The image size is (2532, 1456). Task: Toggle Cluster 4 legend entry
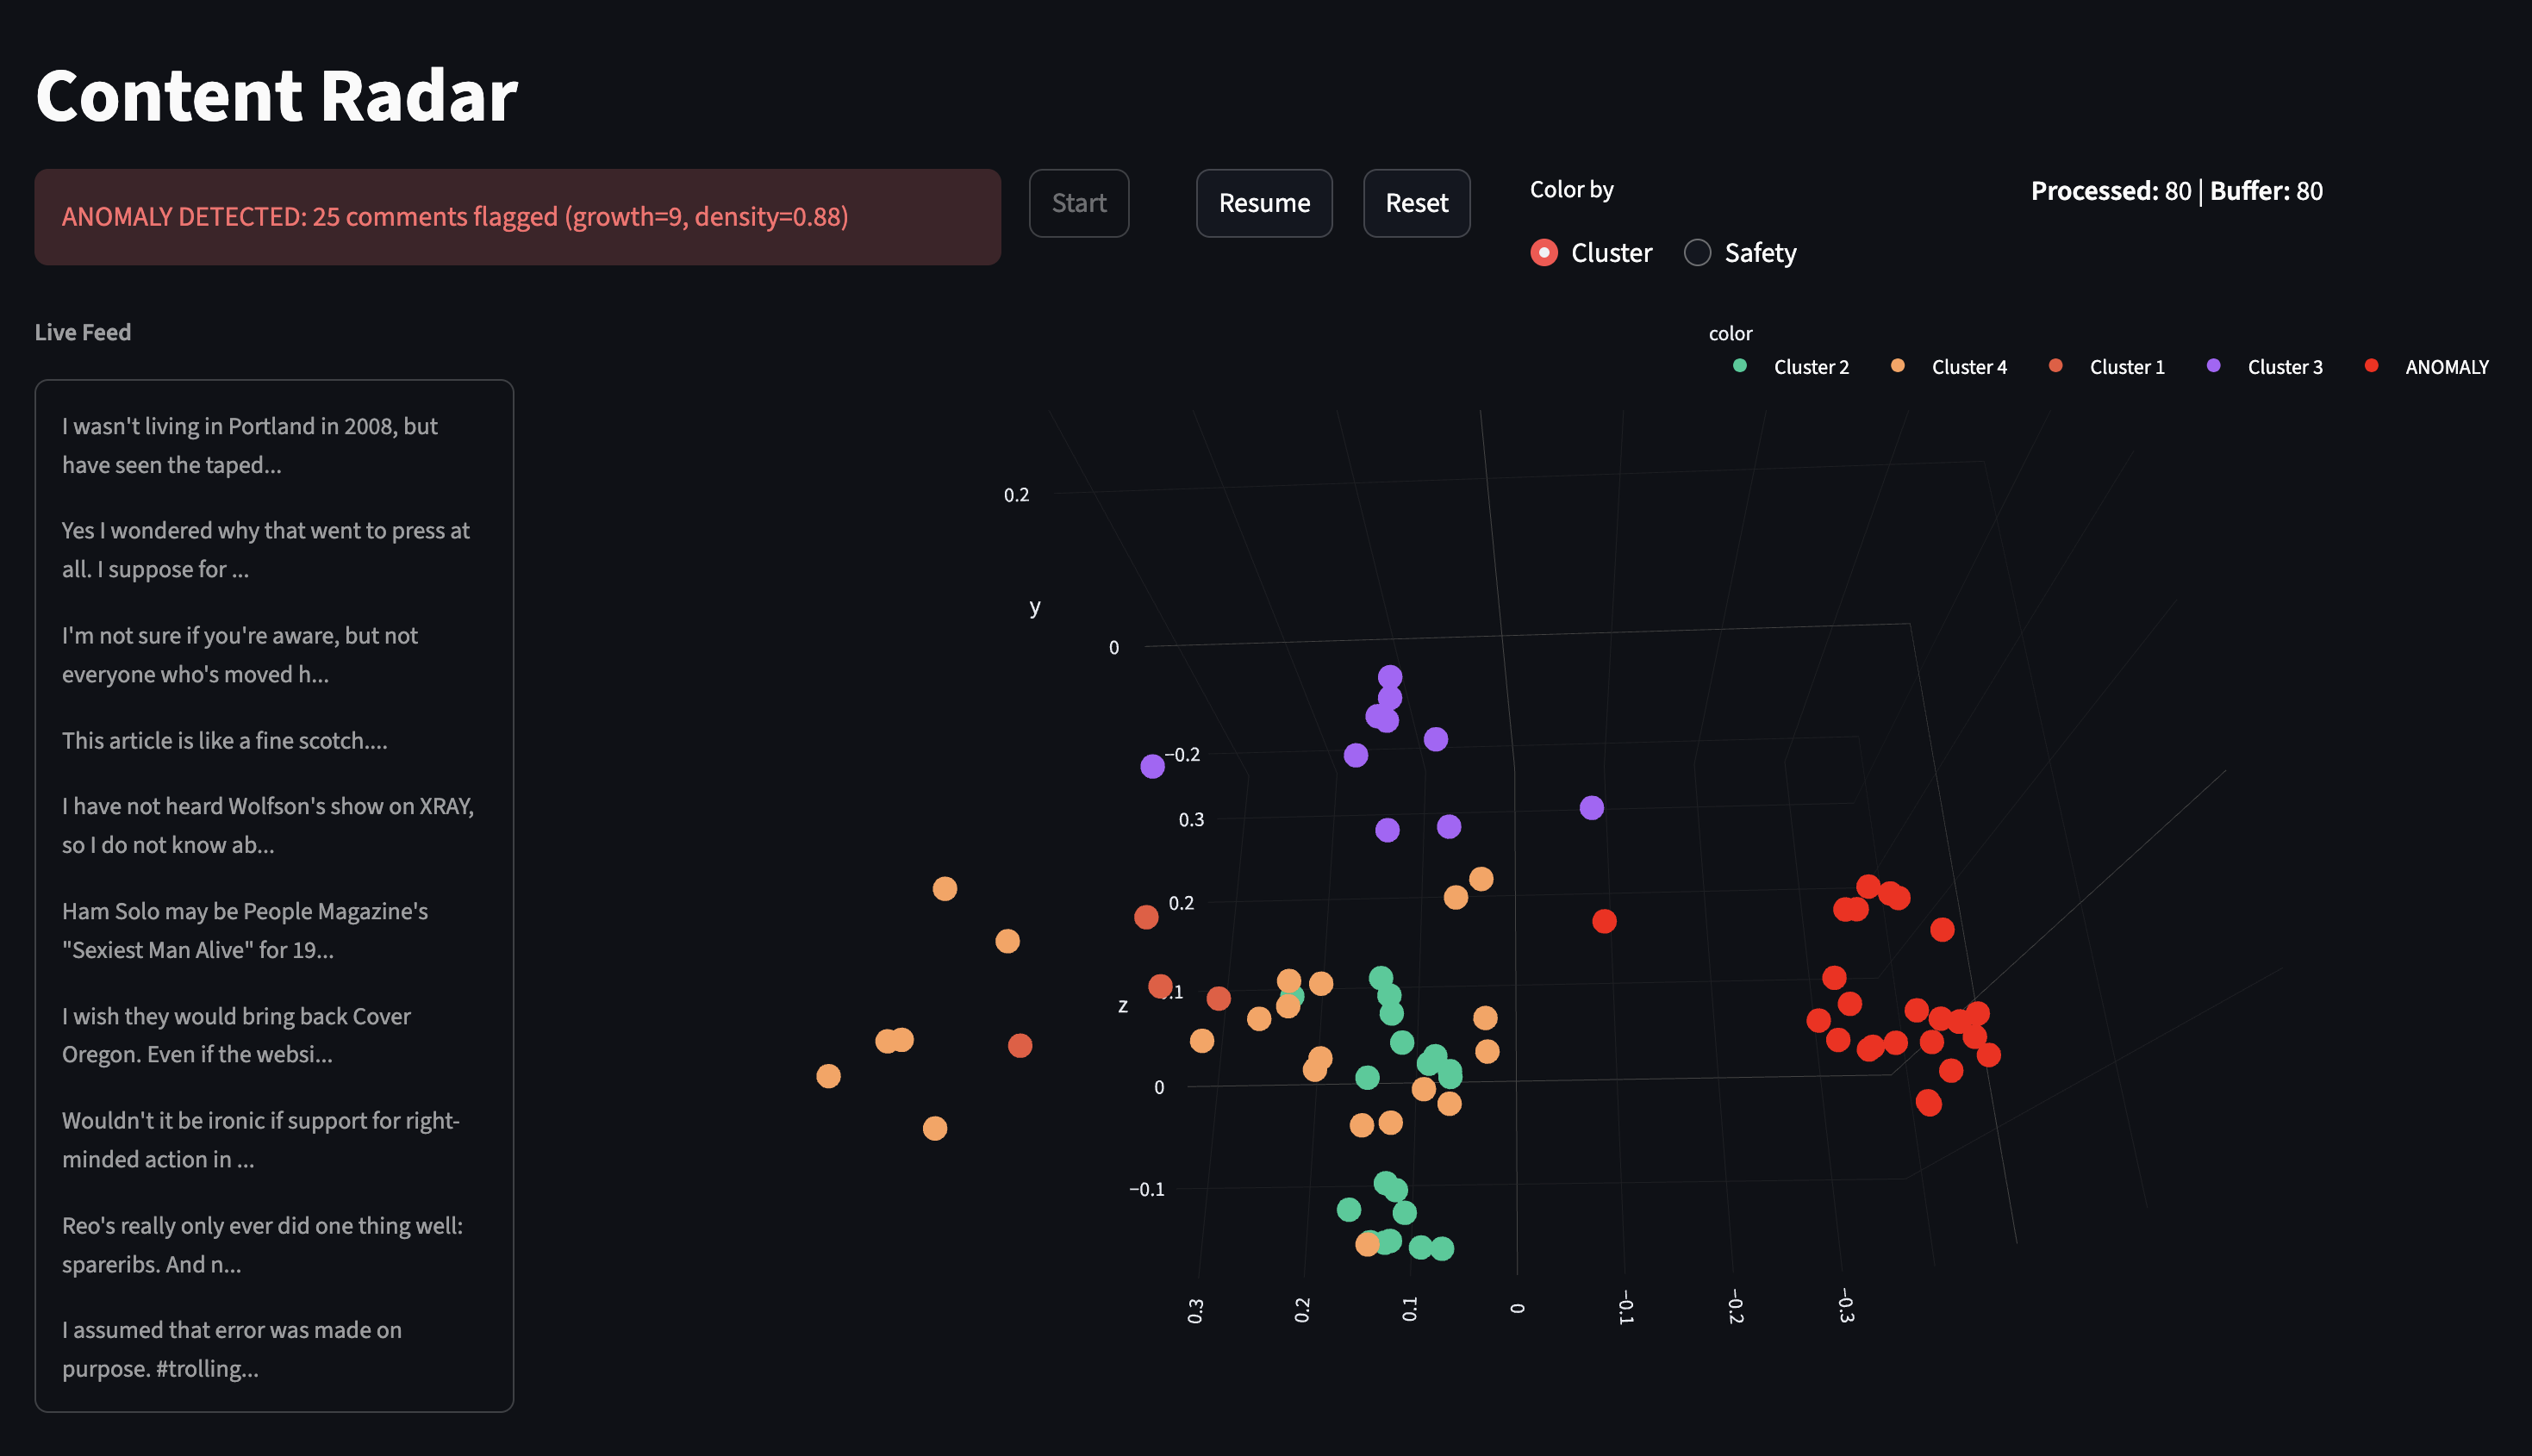coord(1967,367)
